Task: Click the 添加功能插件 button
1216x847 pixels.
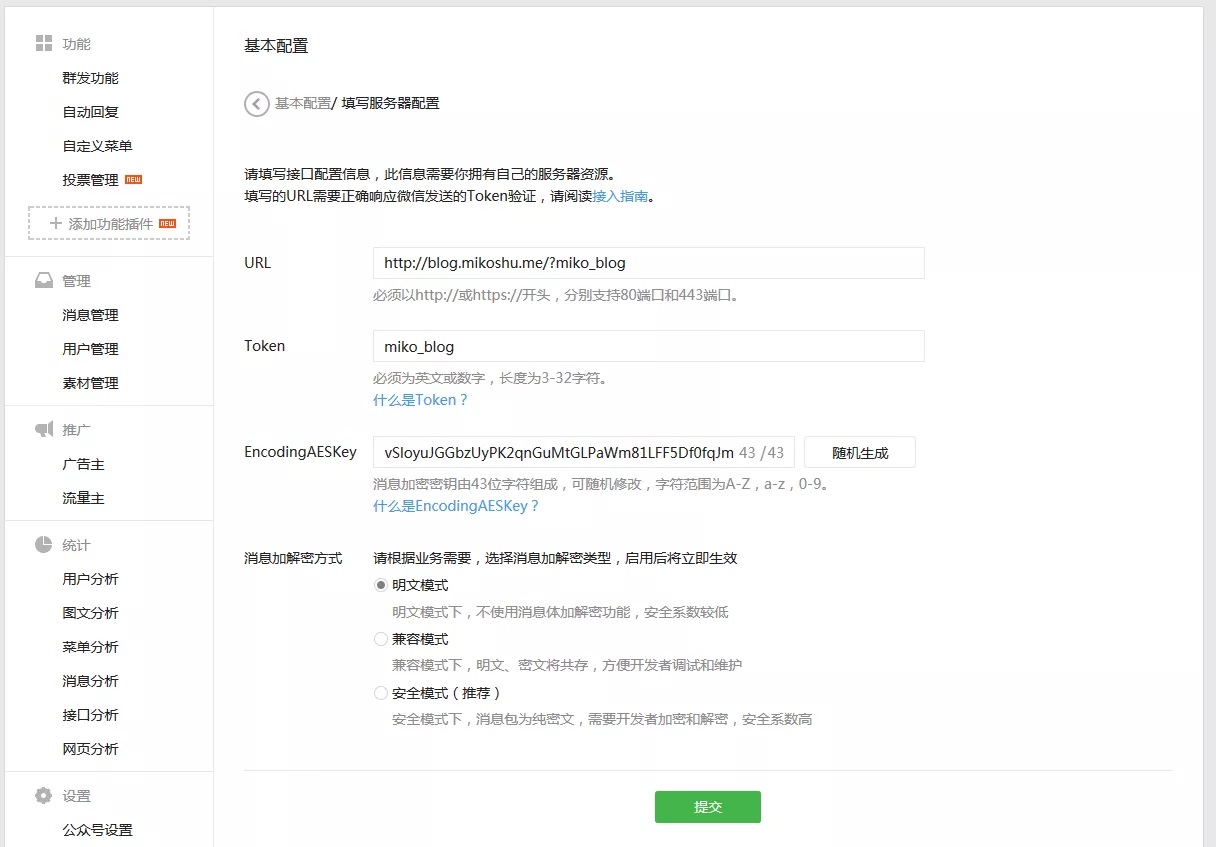Action: [x=109, y=223]
